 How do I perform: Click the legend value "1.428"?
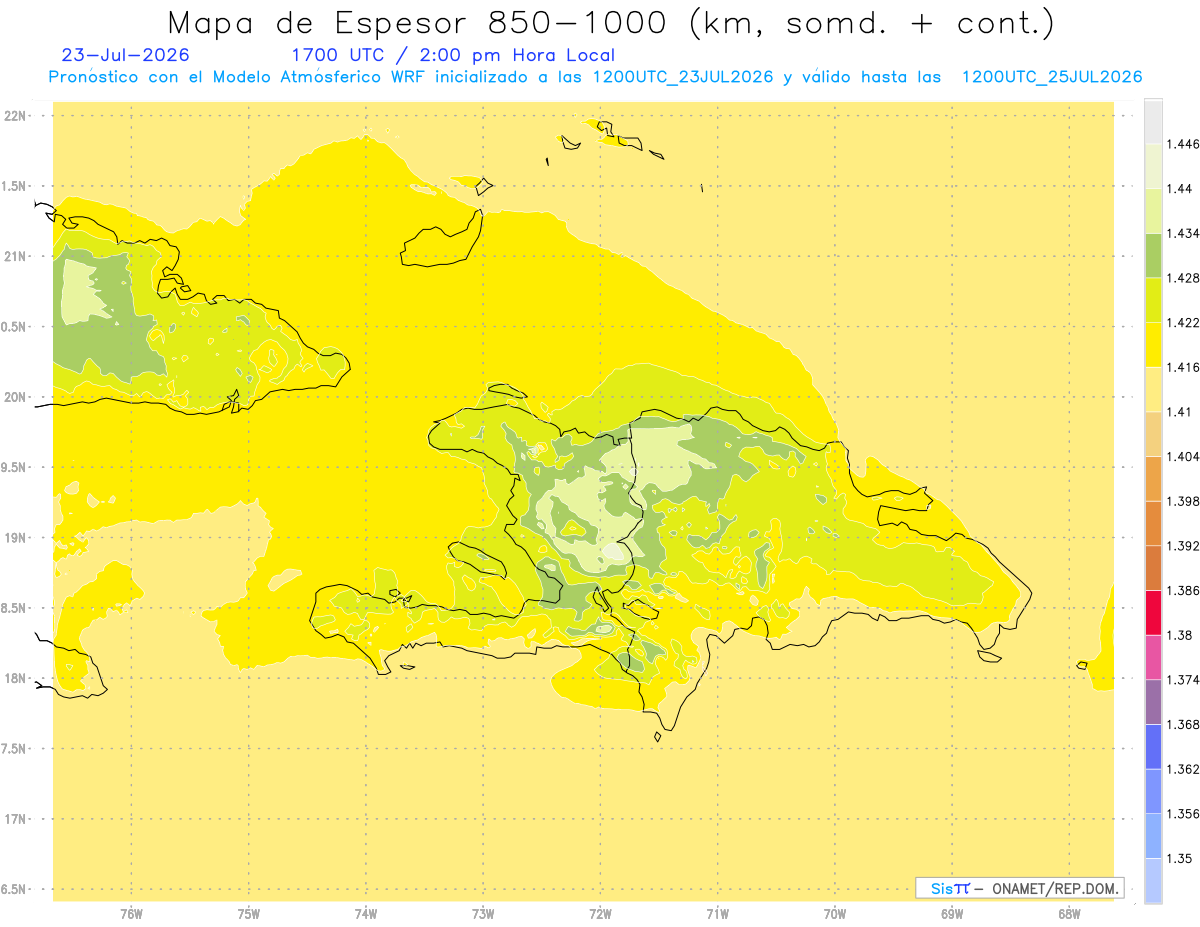click(1183, 278)
